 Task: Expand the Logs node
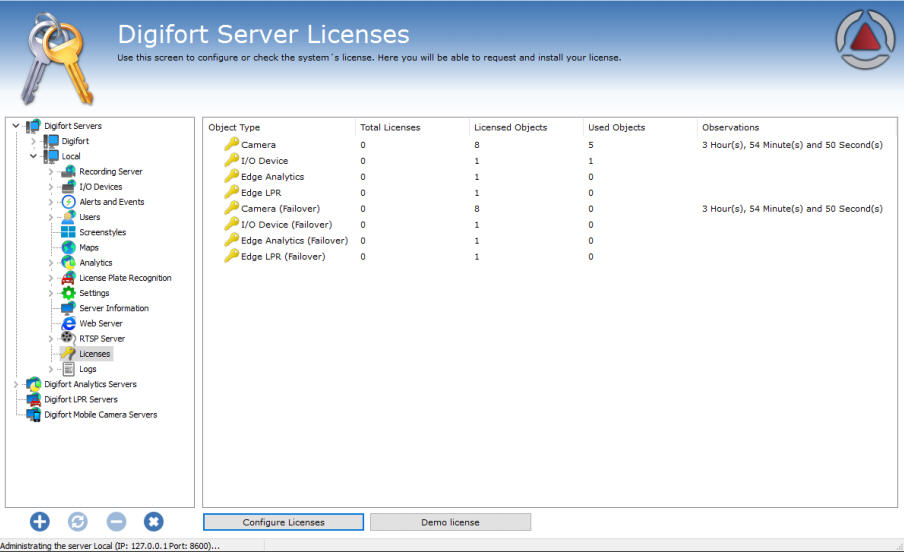51,369
